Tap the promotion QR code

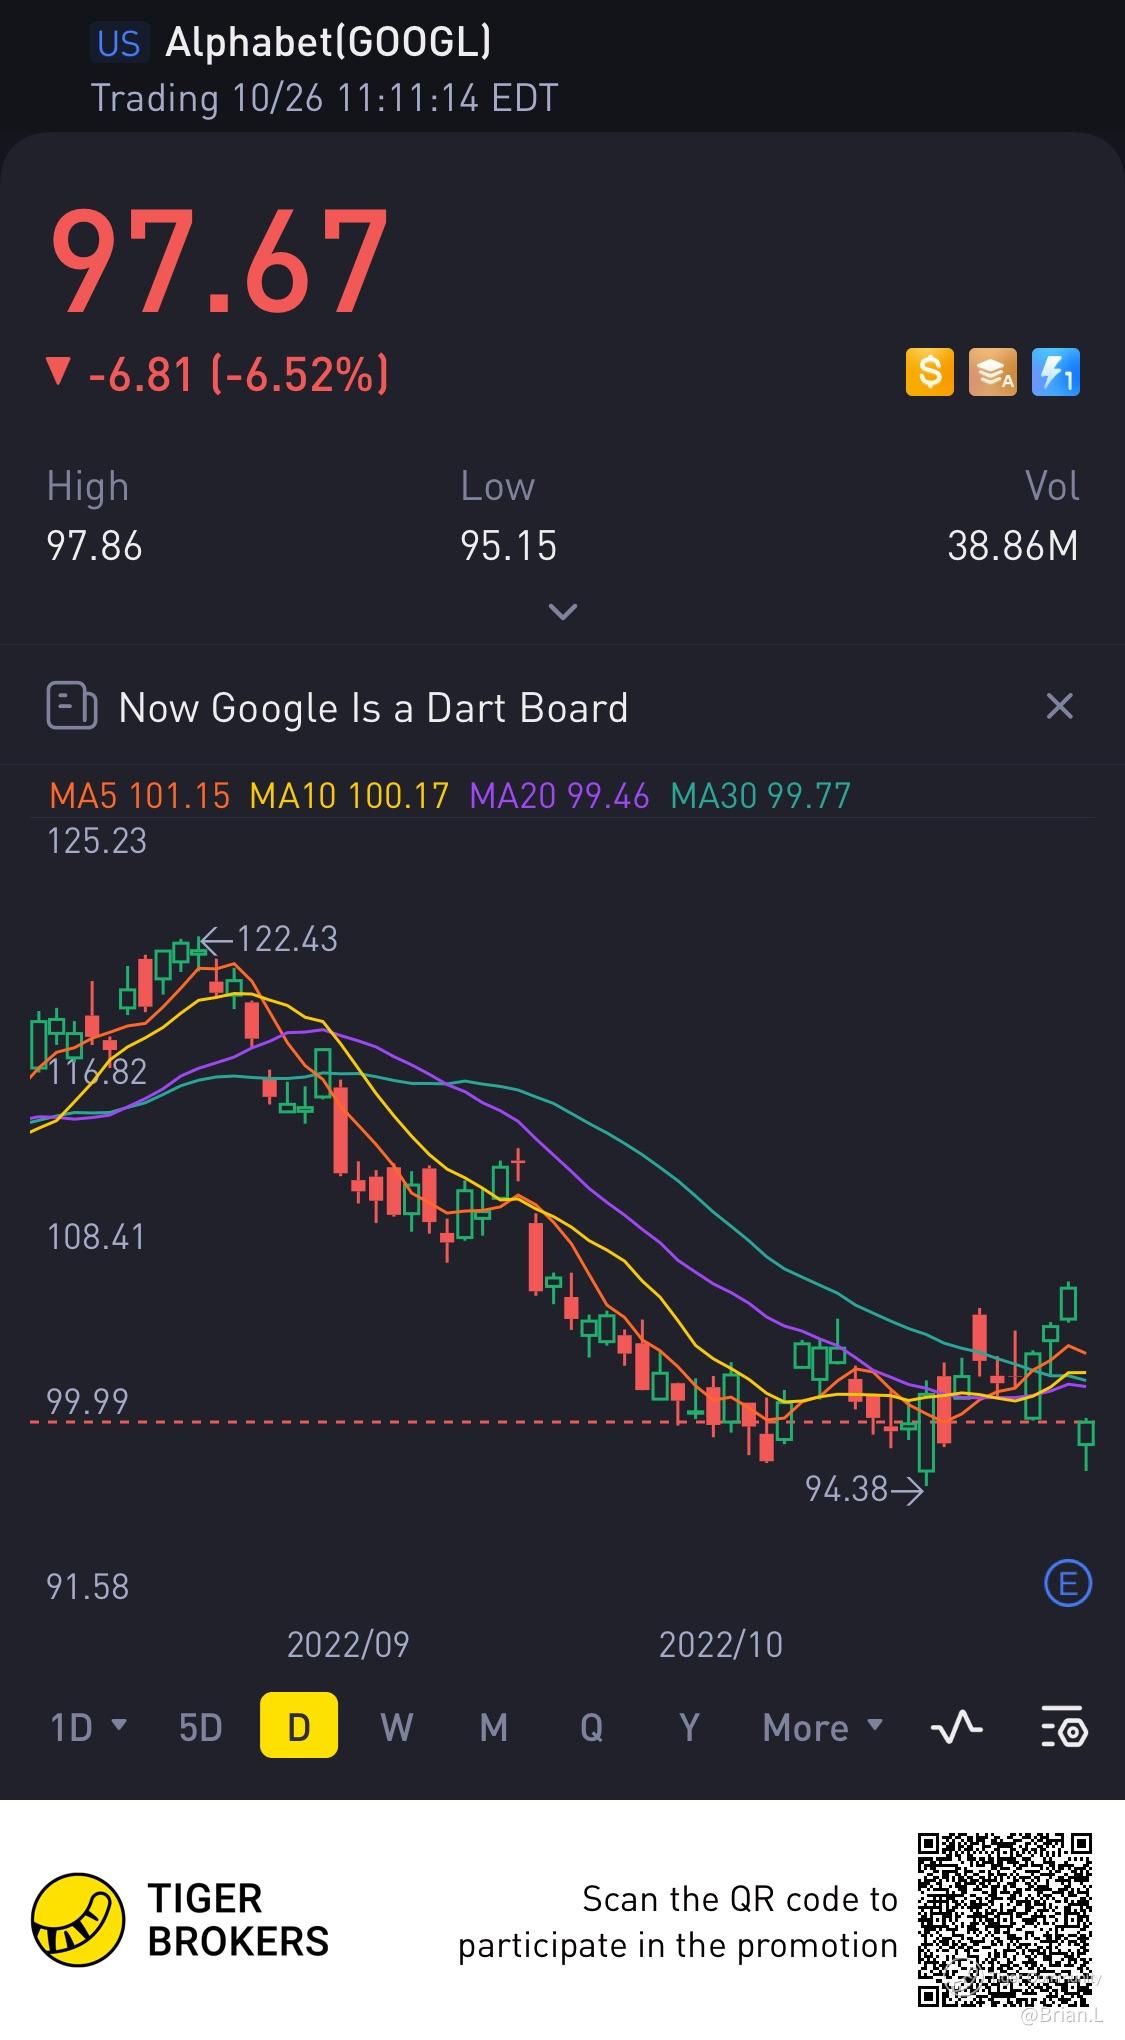tap(1005, 1919)
